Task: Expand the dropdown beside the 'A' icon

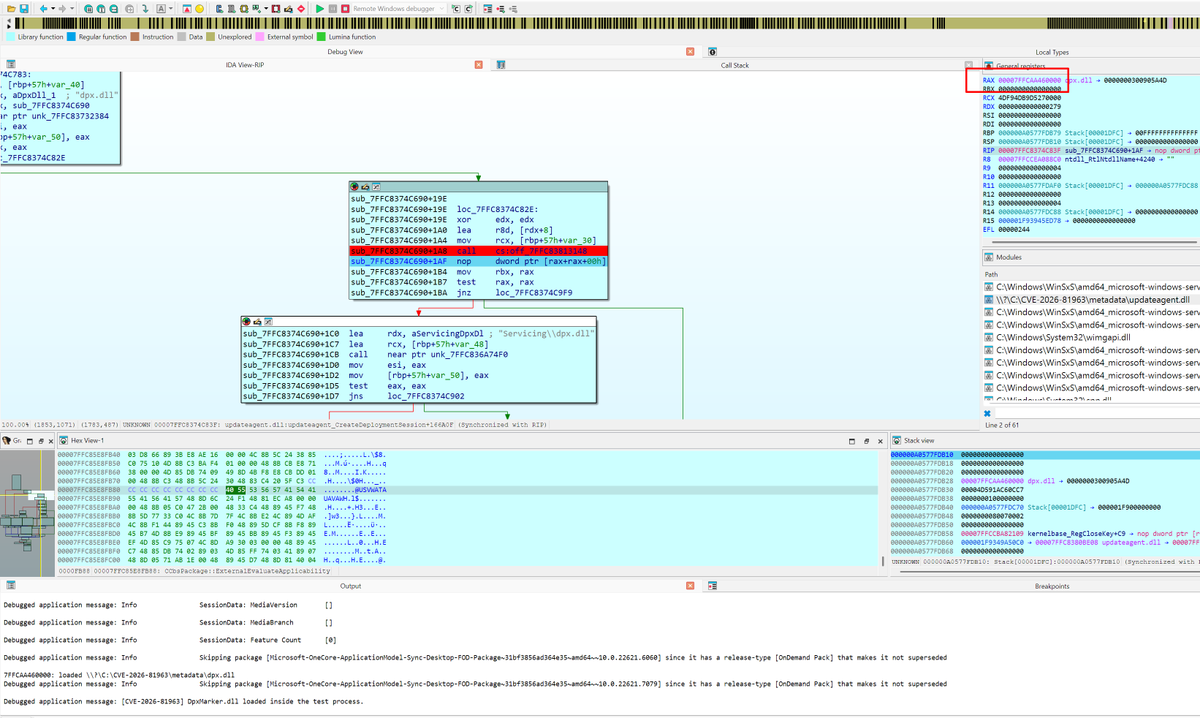Action: click(170, 8)
